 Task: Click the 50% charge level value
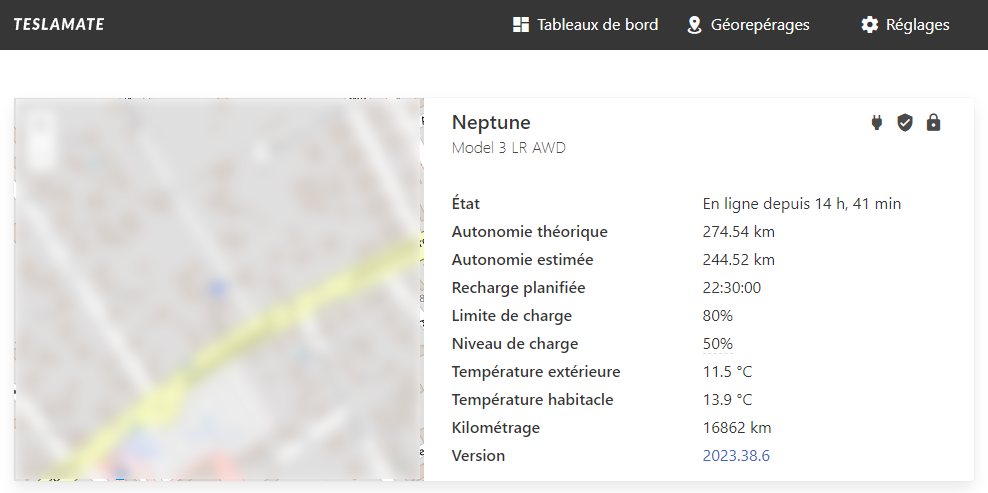tap(718, 344)
